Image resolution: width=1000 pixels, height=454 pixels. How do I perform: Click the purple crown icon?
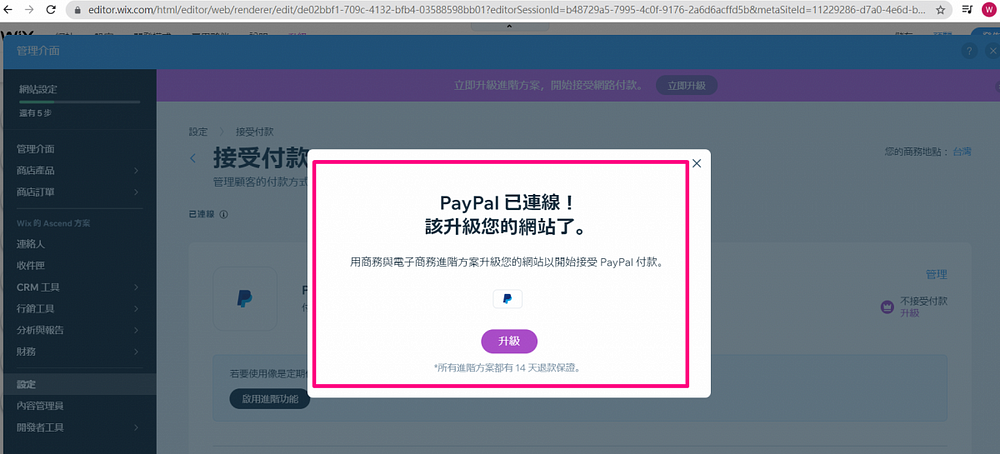pos(886,307)
